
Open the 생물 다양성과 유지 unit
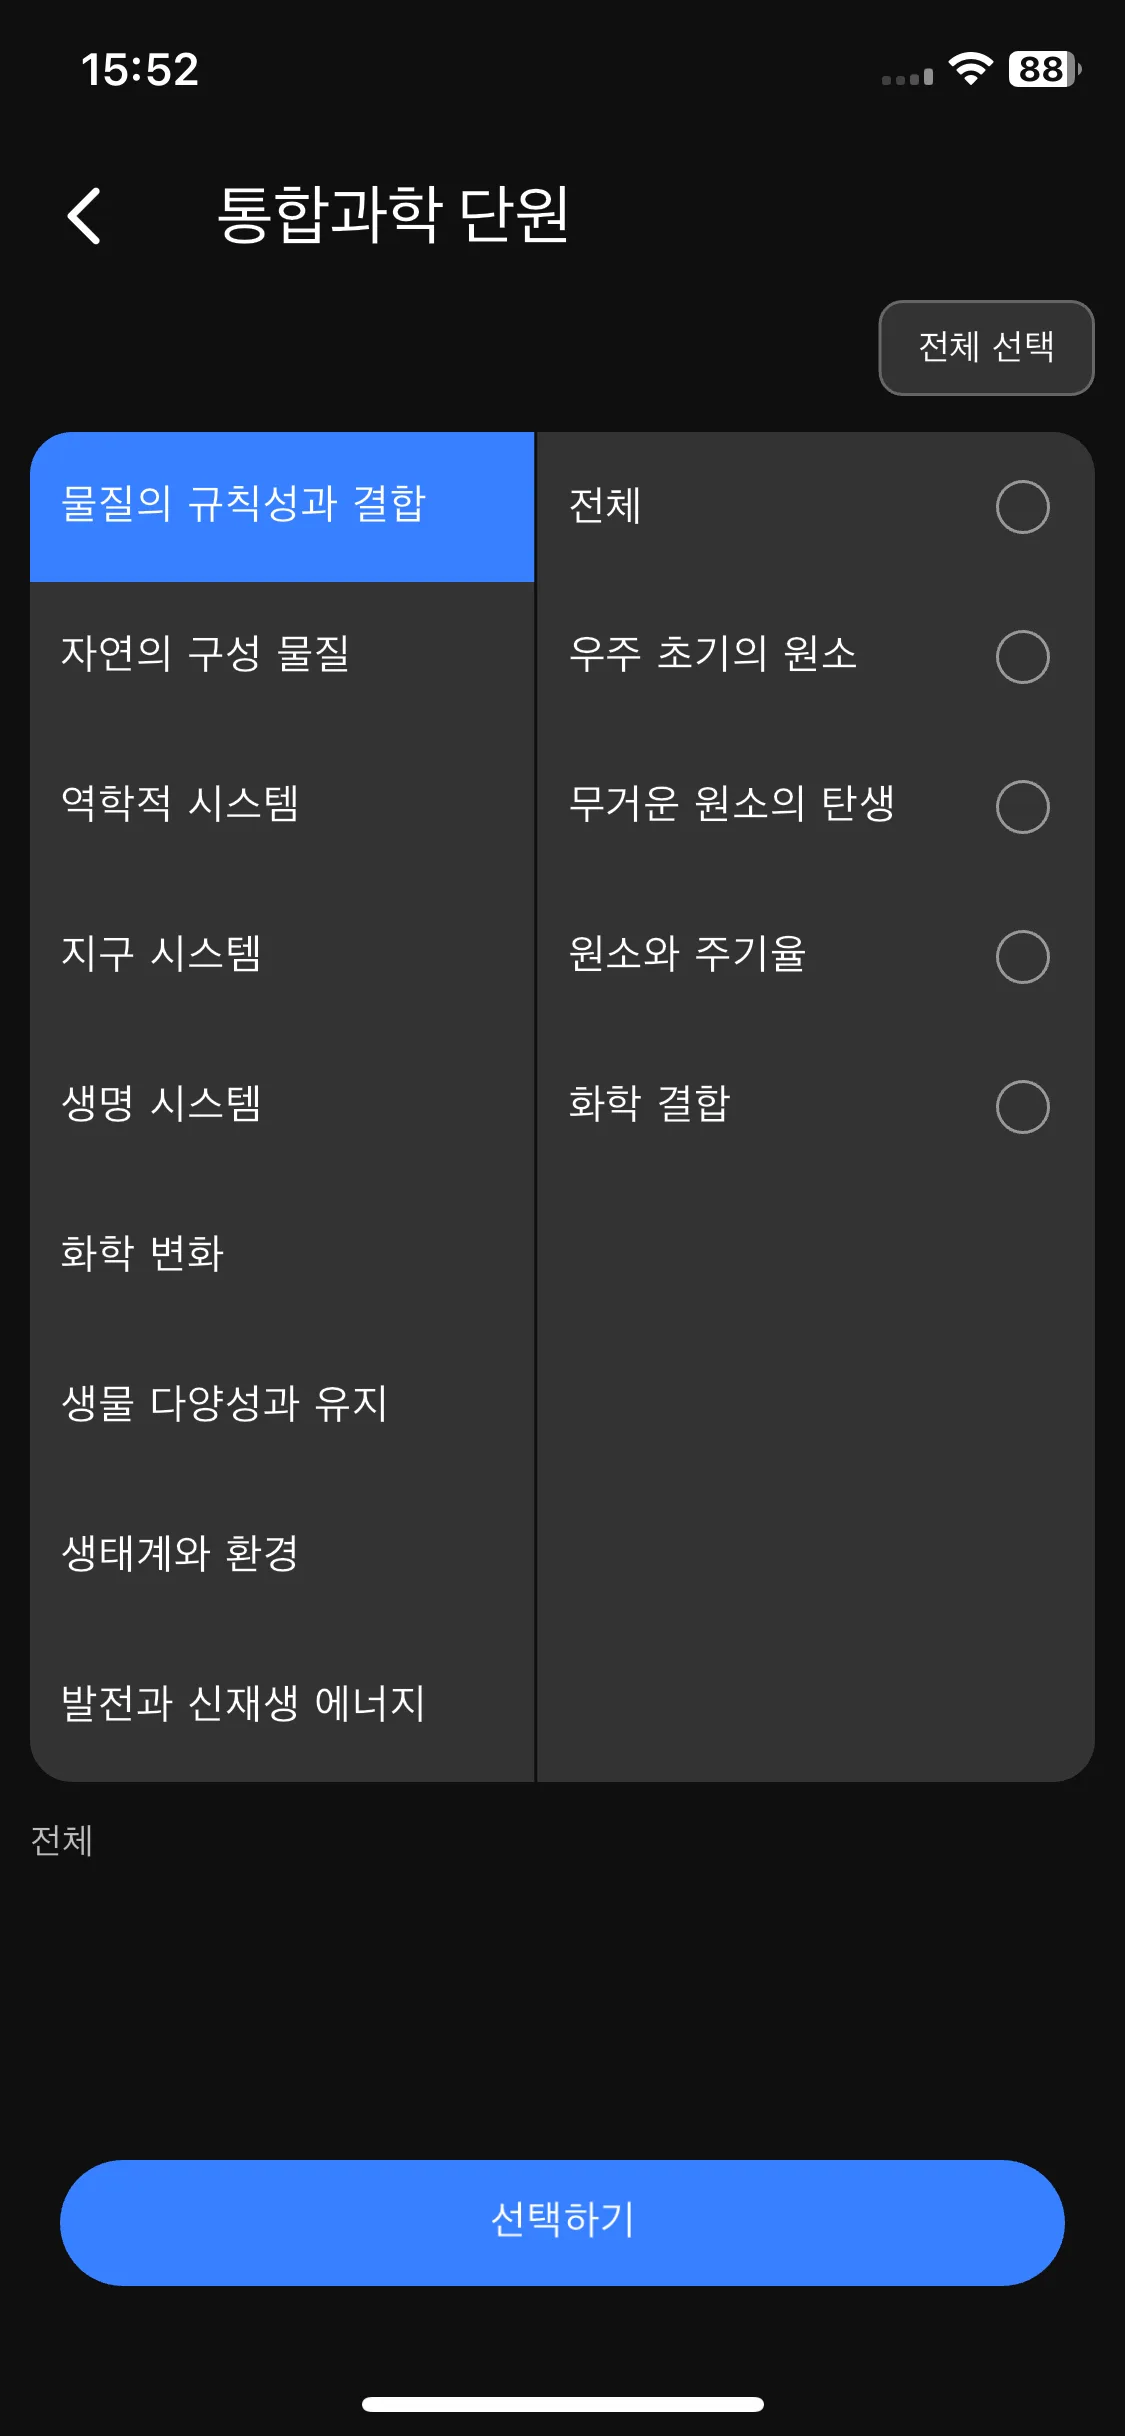tap(282, 1407)
